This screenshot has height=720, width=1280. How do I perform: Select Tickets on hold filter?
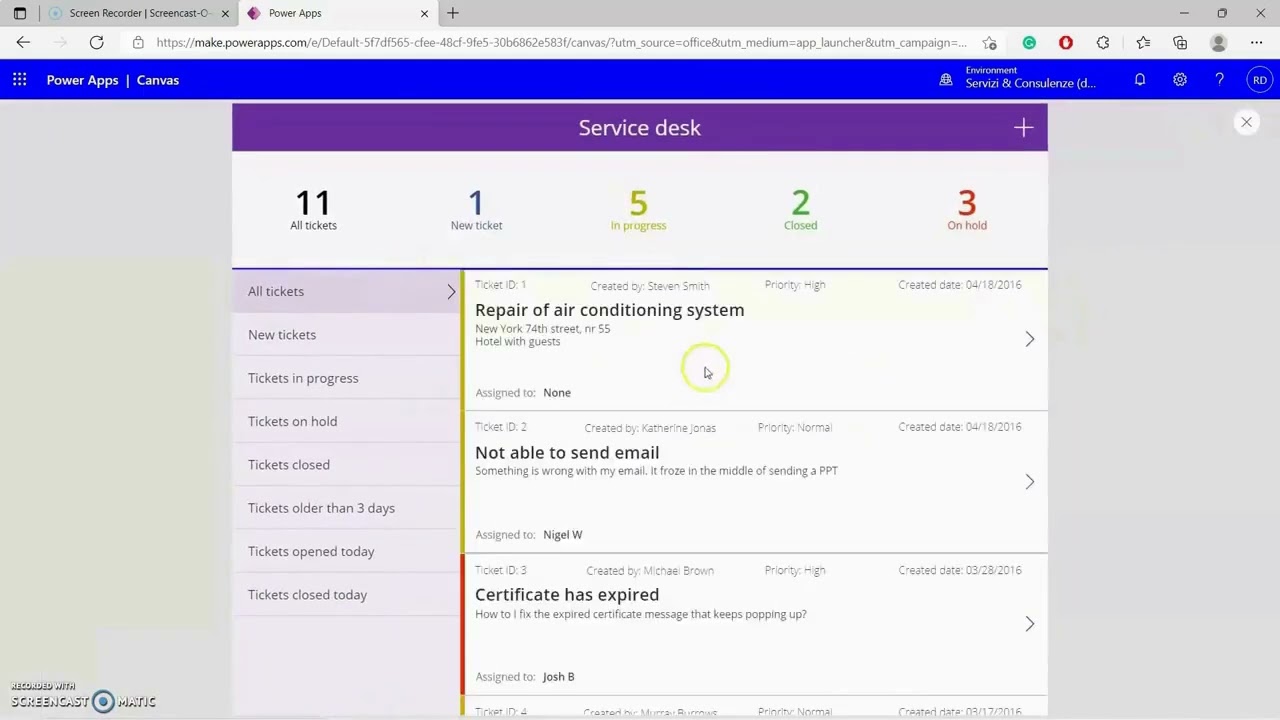346,421
